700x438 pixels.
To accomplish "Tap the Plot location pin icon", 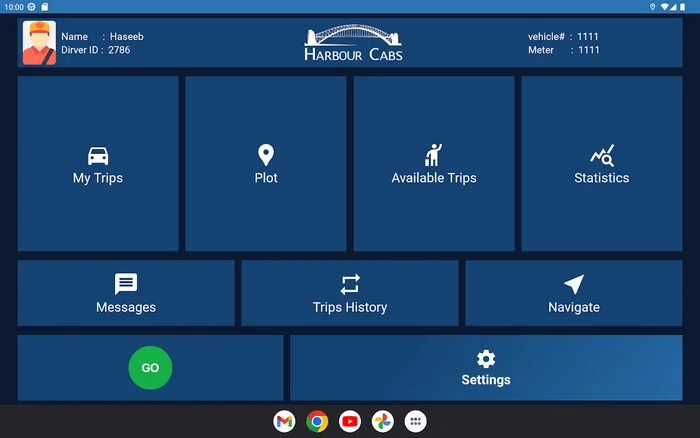I will pyautogui.click(x=266, y=155).
